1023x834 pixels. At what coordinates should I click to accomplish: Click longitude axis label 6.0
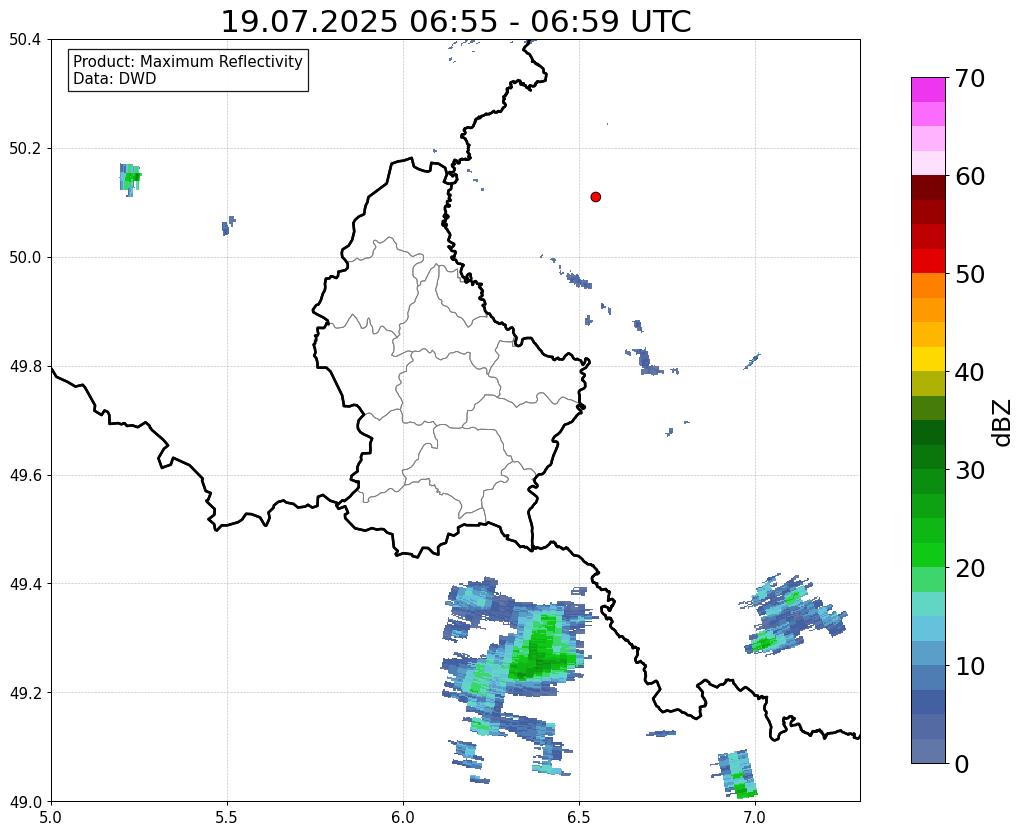[x=403, y=817]
